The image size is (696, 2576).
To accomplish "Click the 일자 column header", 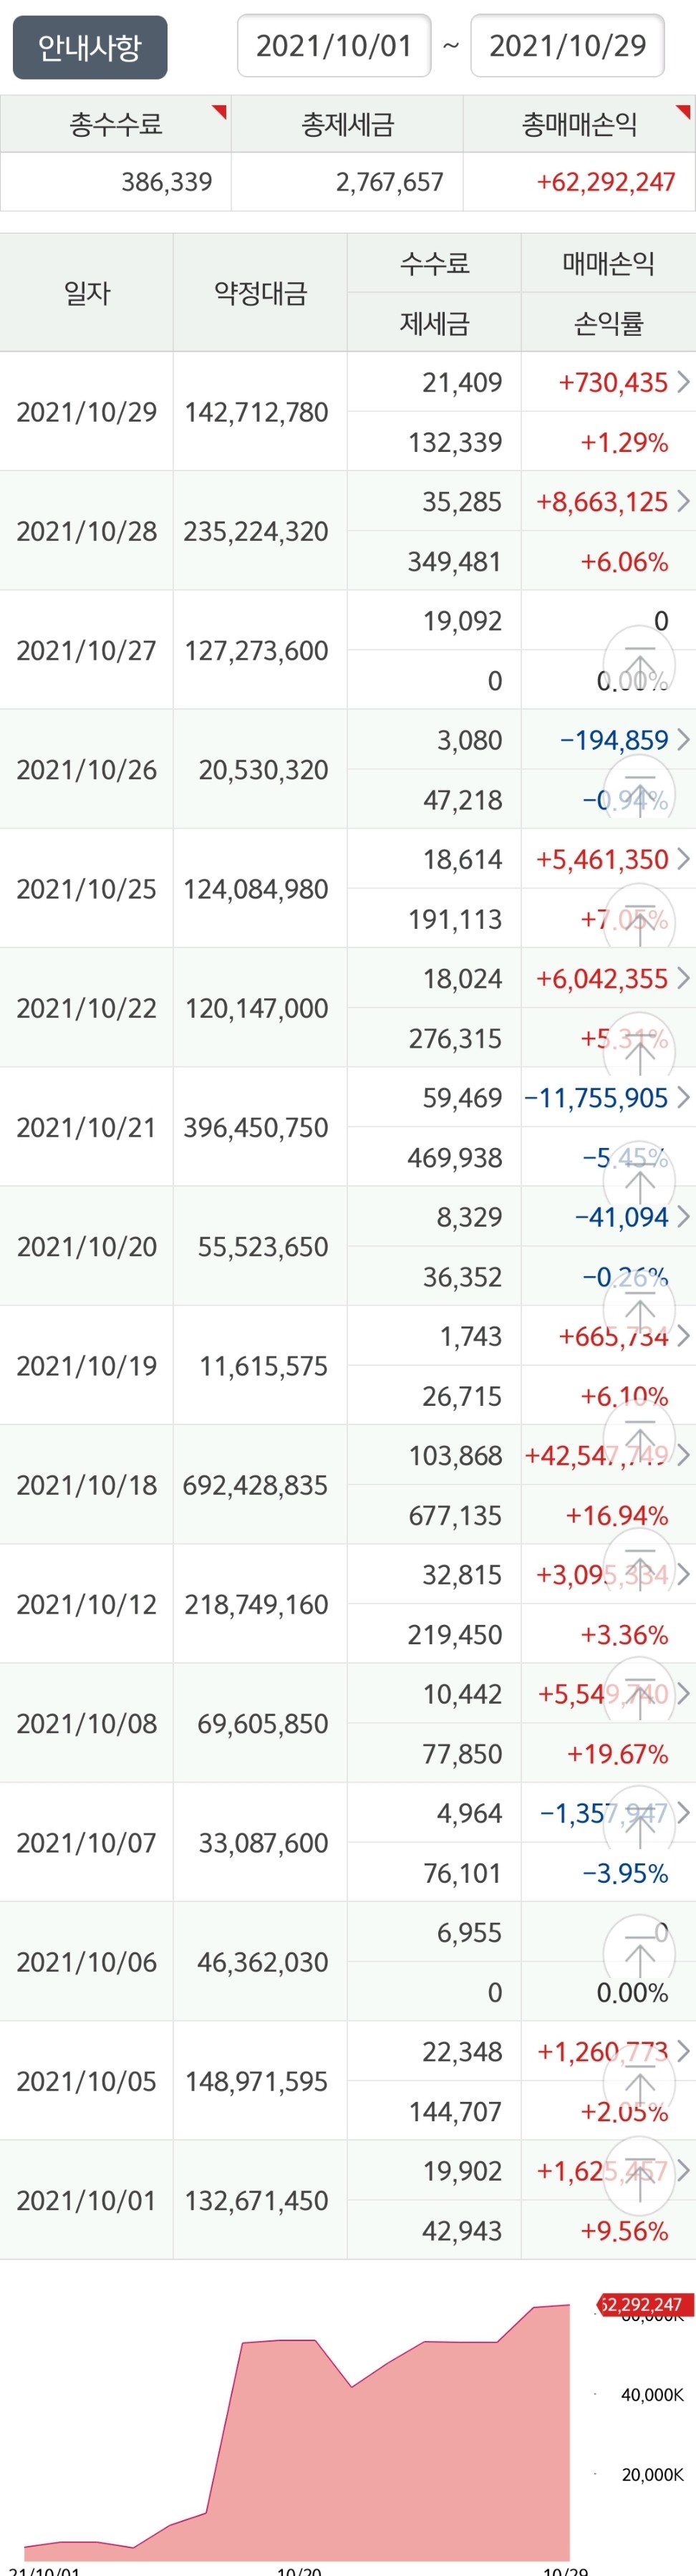I will point(87,293).
